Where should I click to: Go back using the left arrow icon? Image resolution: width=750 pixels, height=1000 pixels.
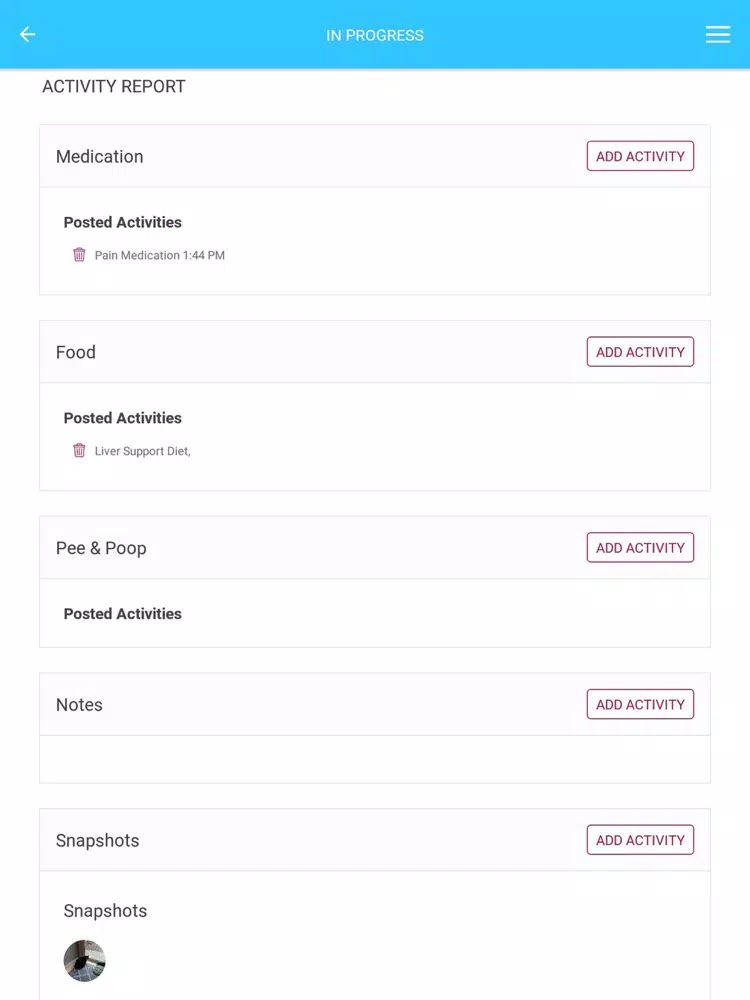pyautogui.click(x=27, y=34)
